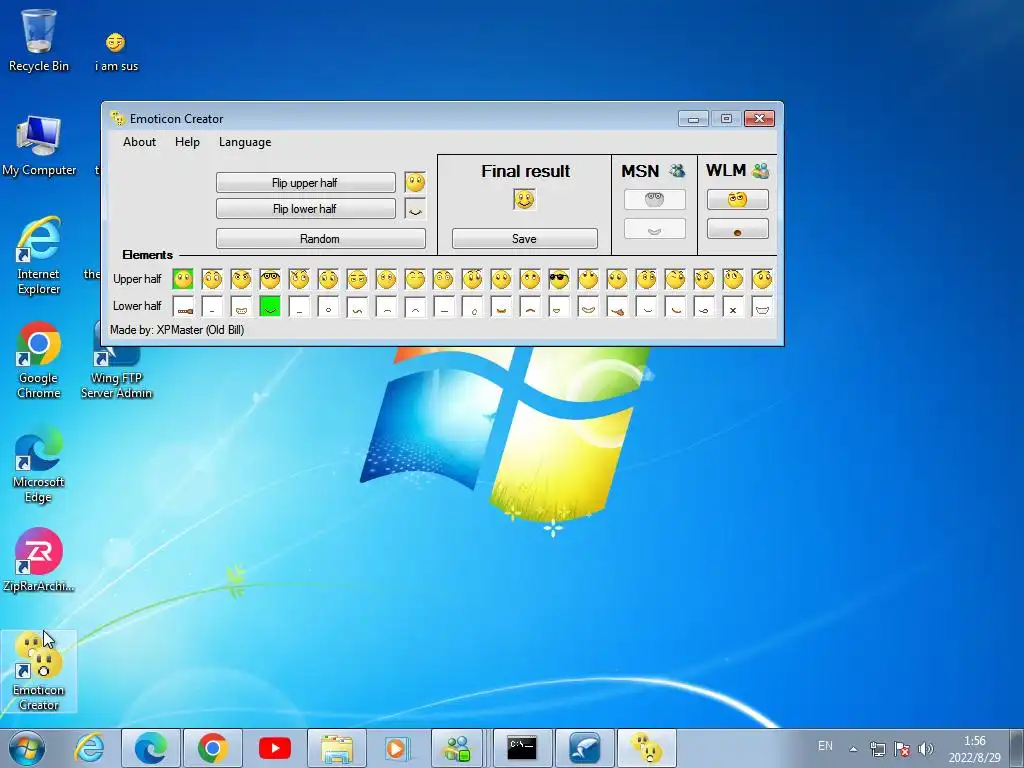The width and height of the screenshot is (1024, 768).
Task: Open the Microsoft Edge desktop shortcut
Action: pos(39,464)
